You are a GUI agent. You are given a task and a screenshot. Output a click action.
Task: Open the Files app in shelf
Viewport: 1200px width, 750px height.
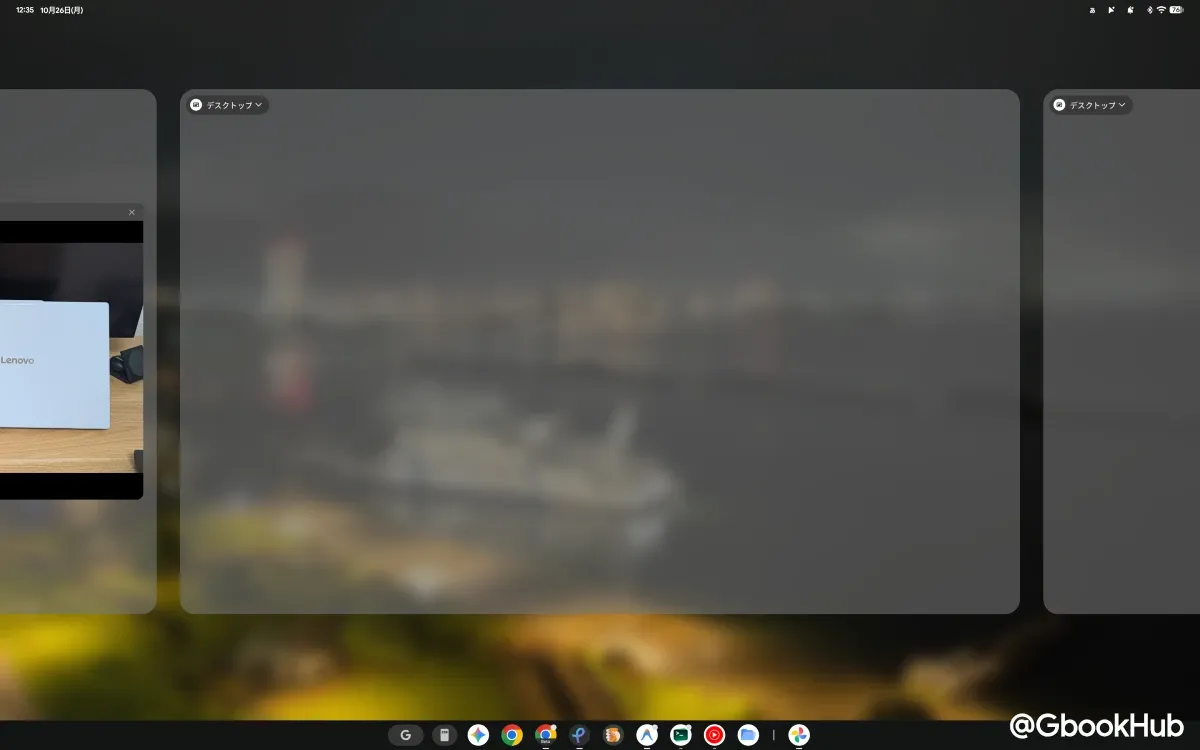click(748, 735)
